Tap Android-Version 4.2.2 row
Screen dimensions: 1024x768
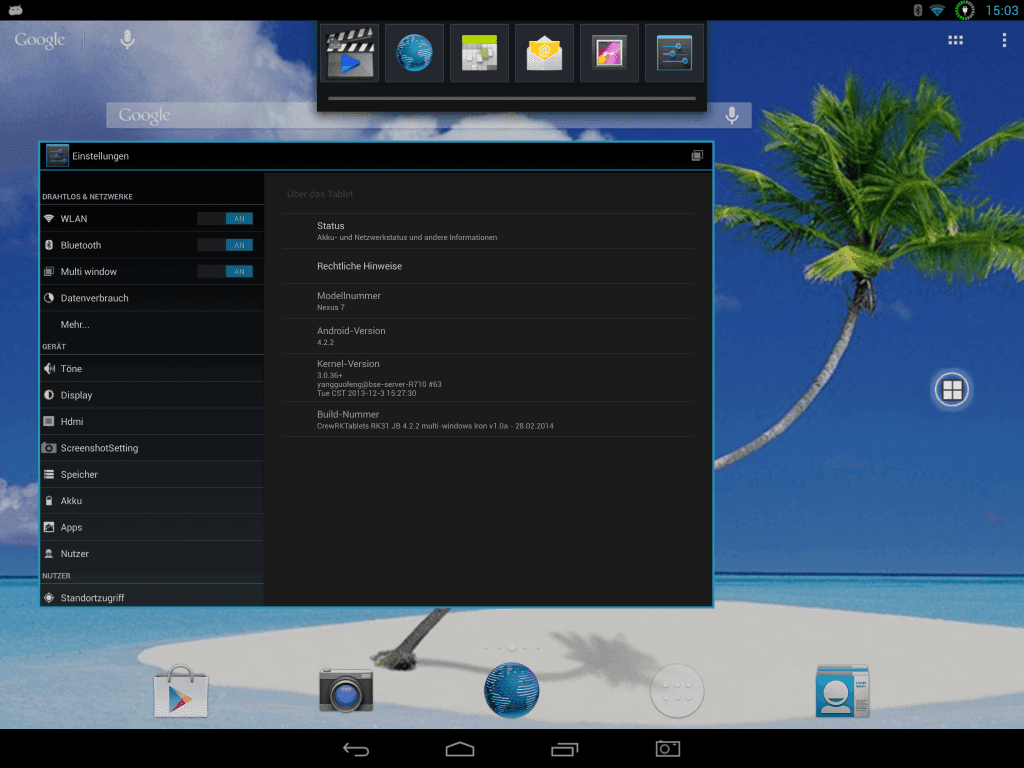click(488, 336)
